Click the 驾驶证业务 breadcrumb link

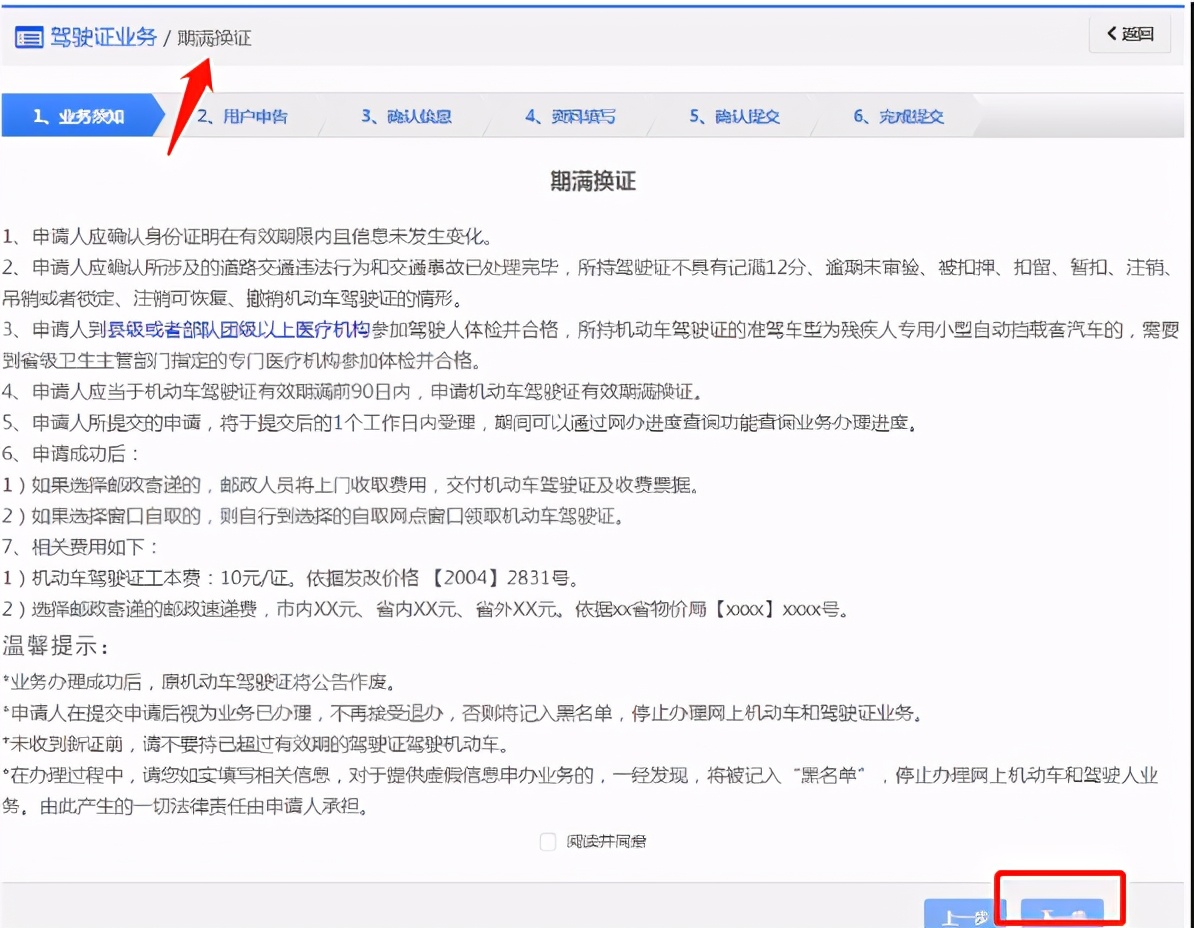(x=102, y=37)
